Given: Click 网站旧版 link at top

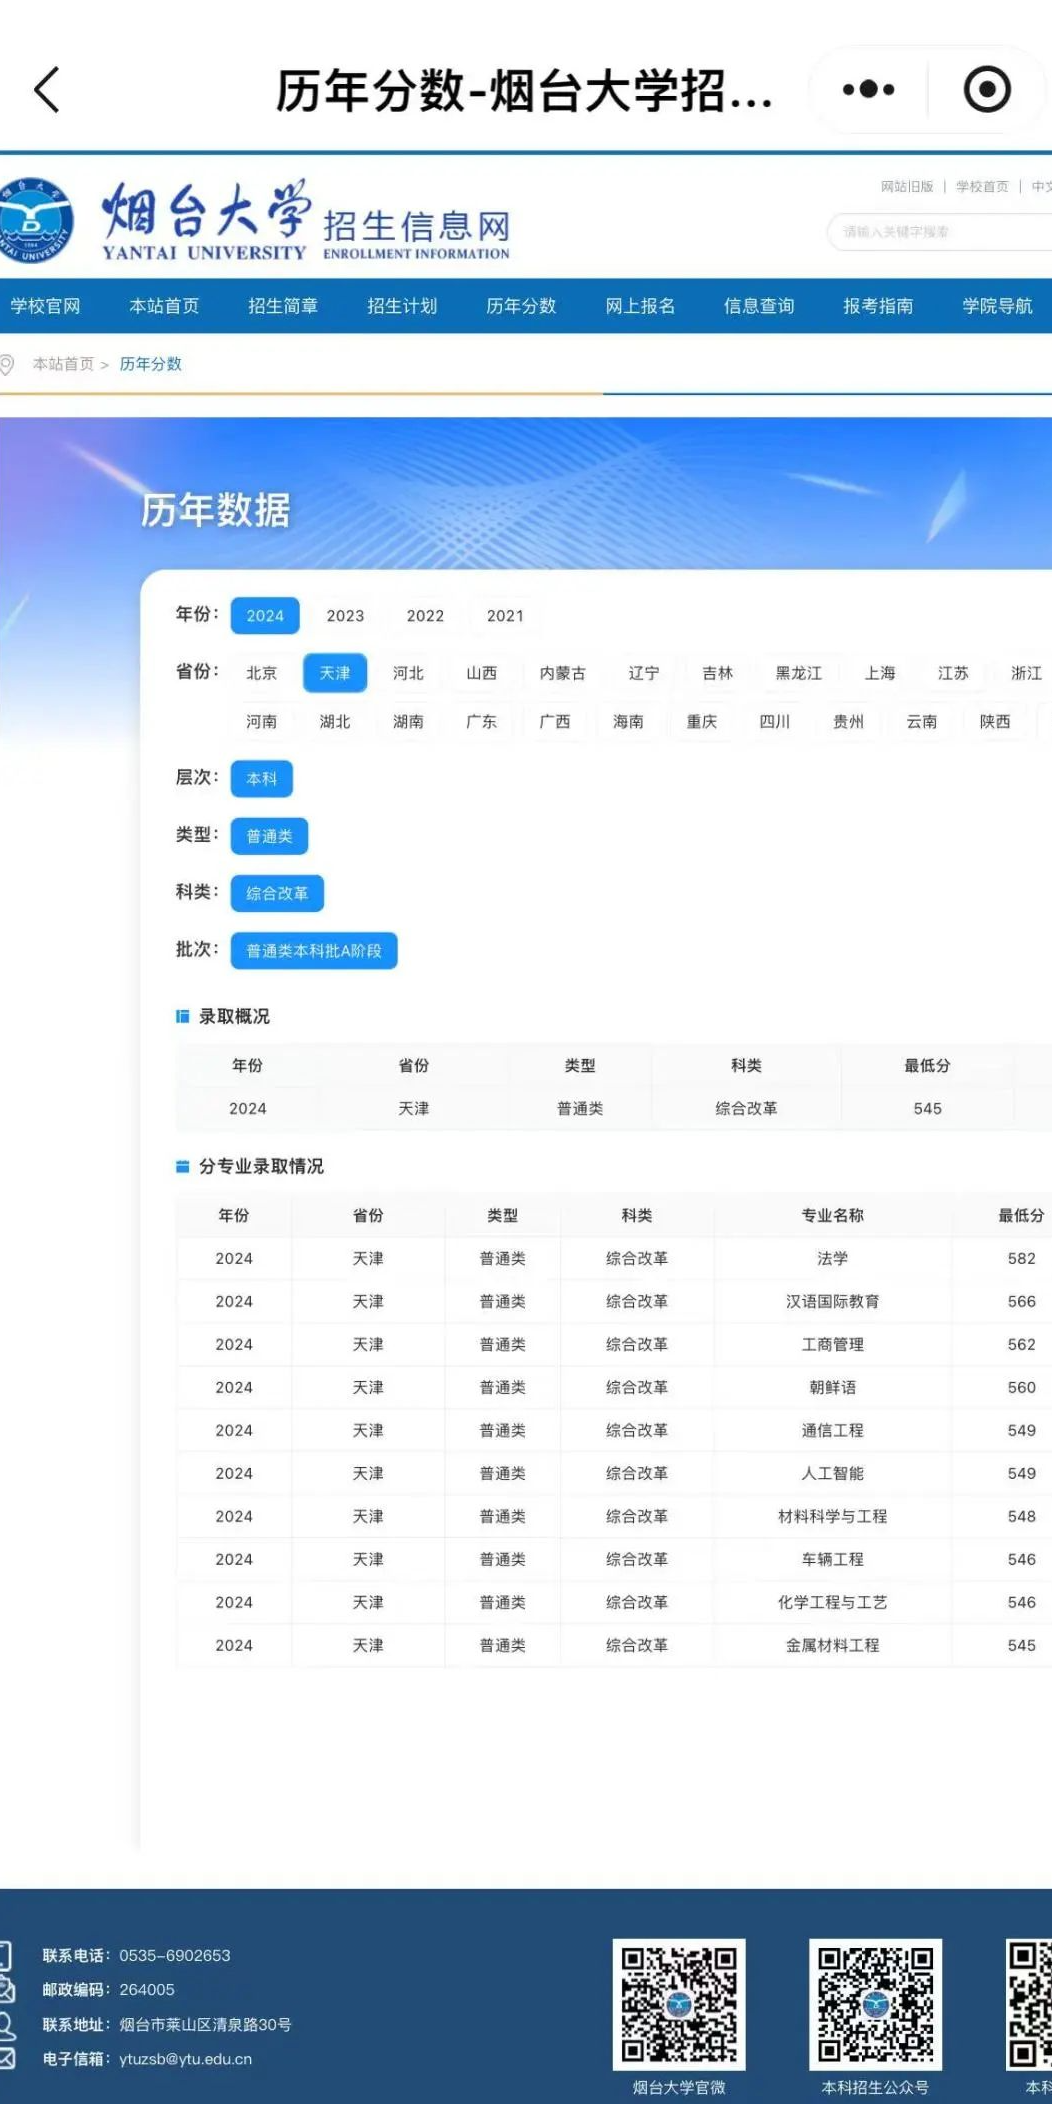Looking at the screenshot, I should (906, 187).
